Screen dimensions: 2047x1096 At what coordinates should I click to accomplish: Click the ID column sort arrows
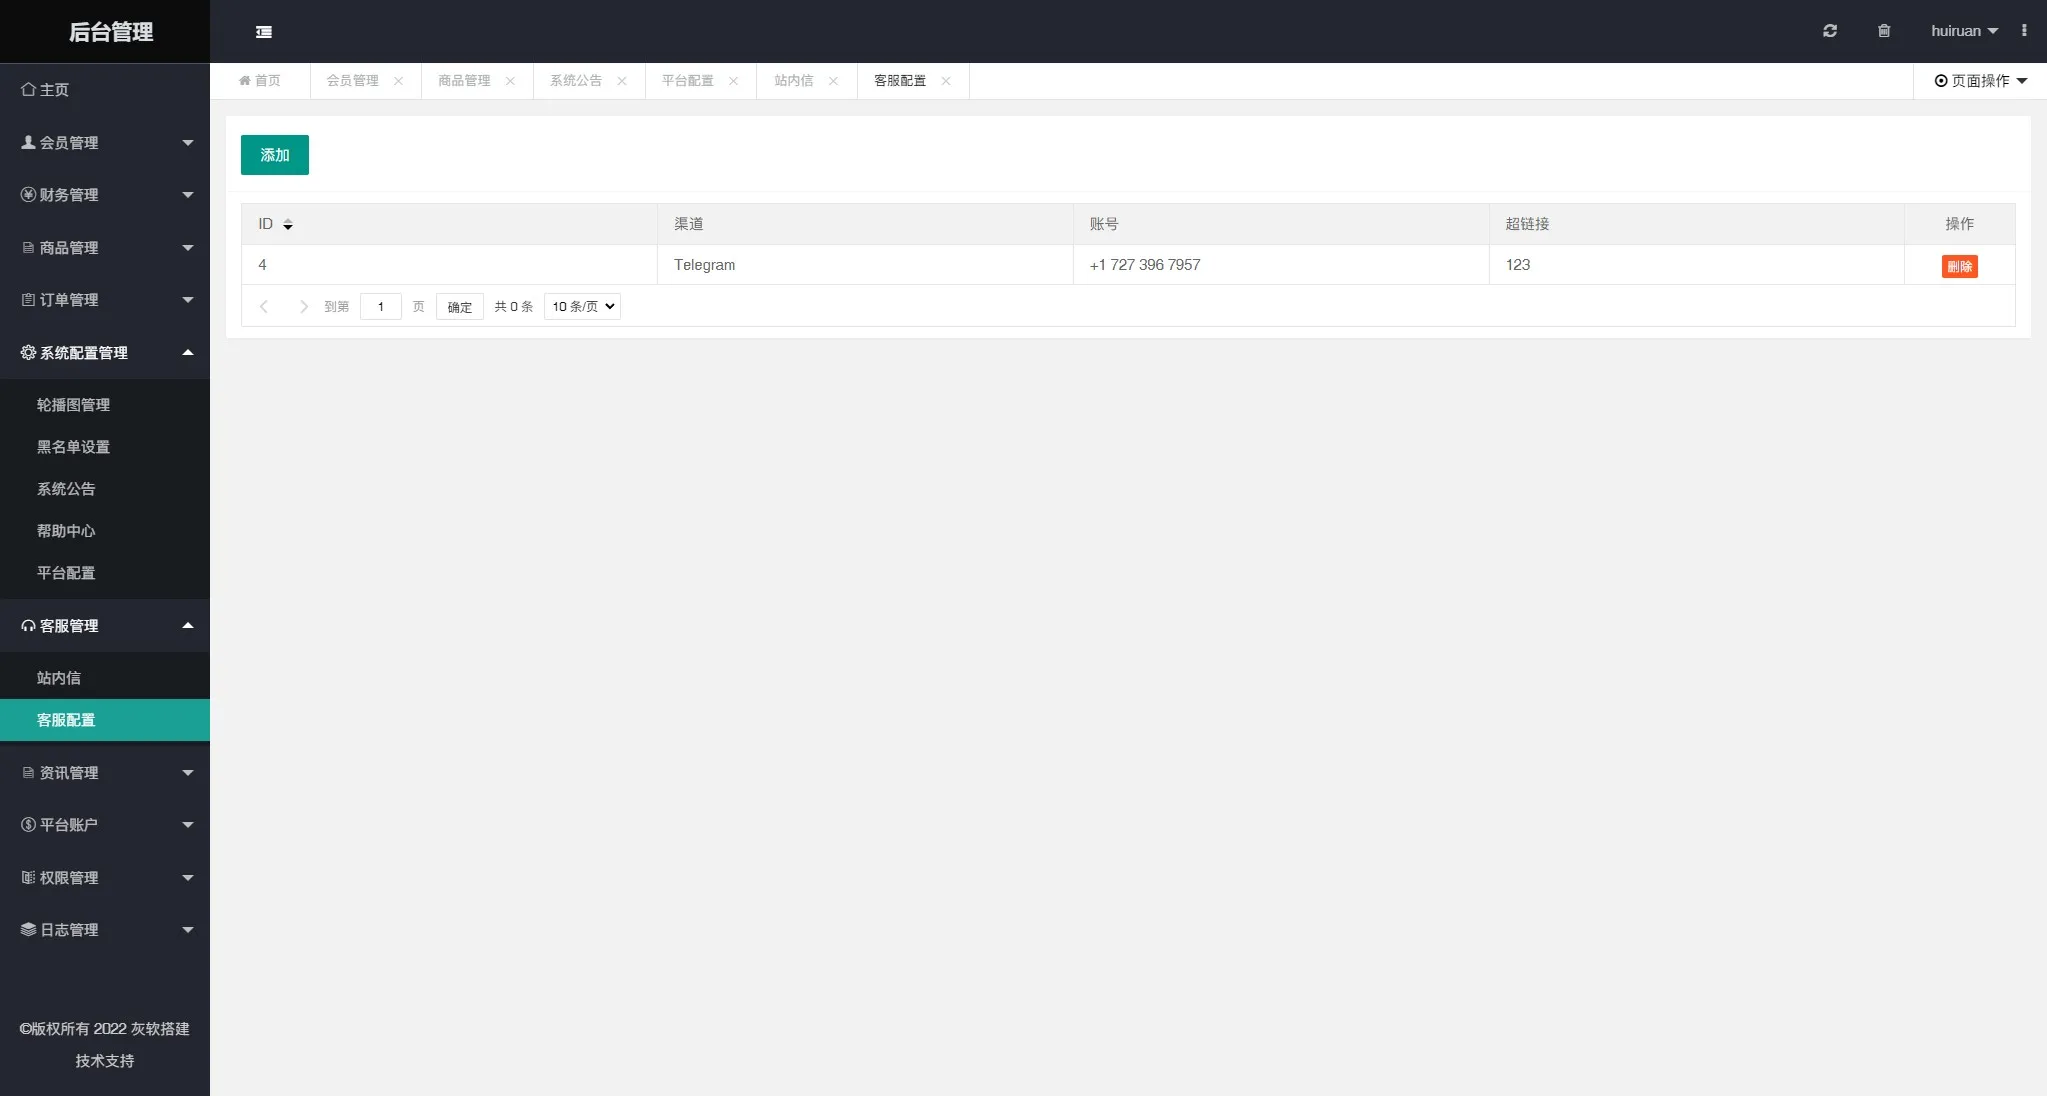[288, 225]
